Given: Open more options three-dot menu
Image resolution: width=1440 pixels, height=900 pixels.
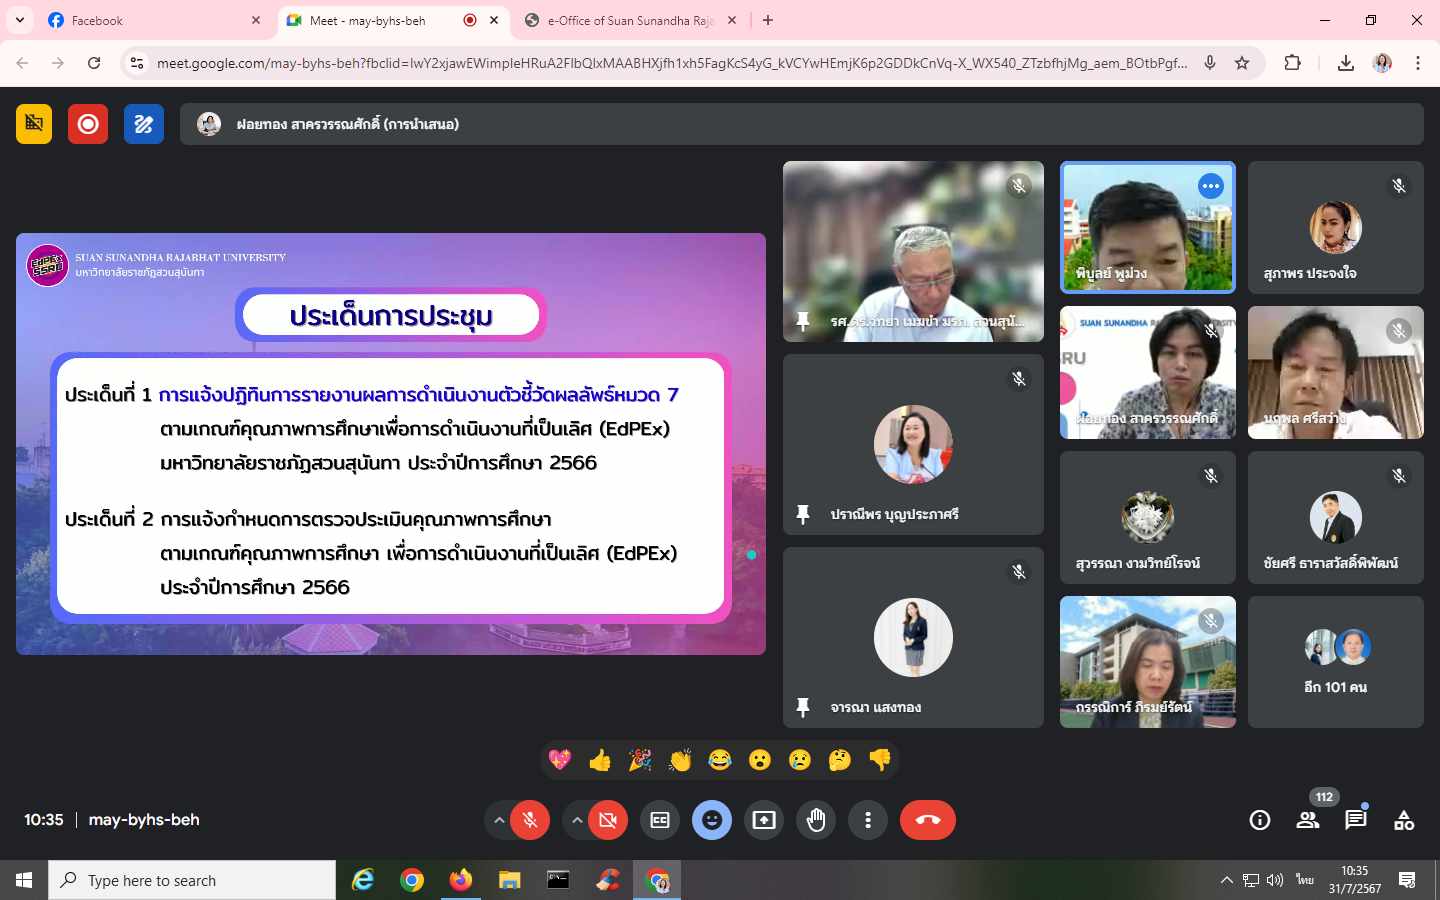Looking at the screenshot, I should [868, 820].
